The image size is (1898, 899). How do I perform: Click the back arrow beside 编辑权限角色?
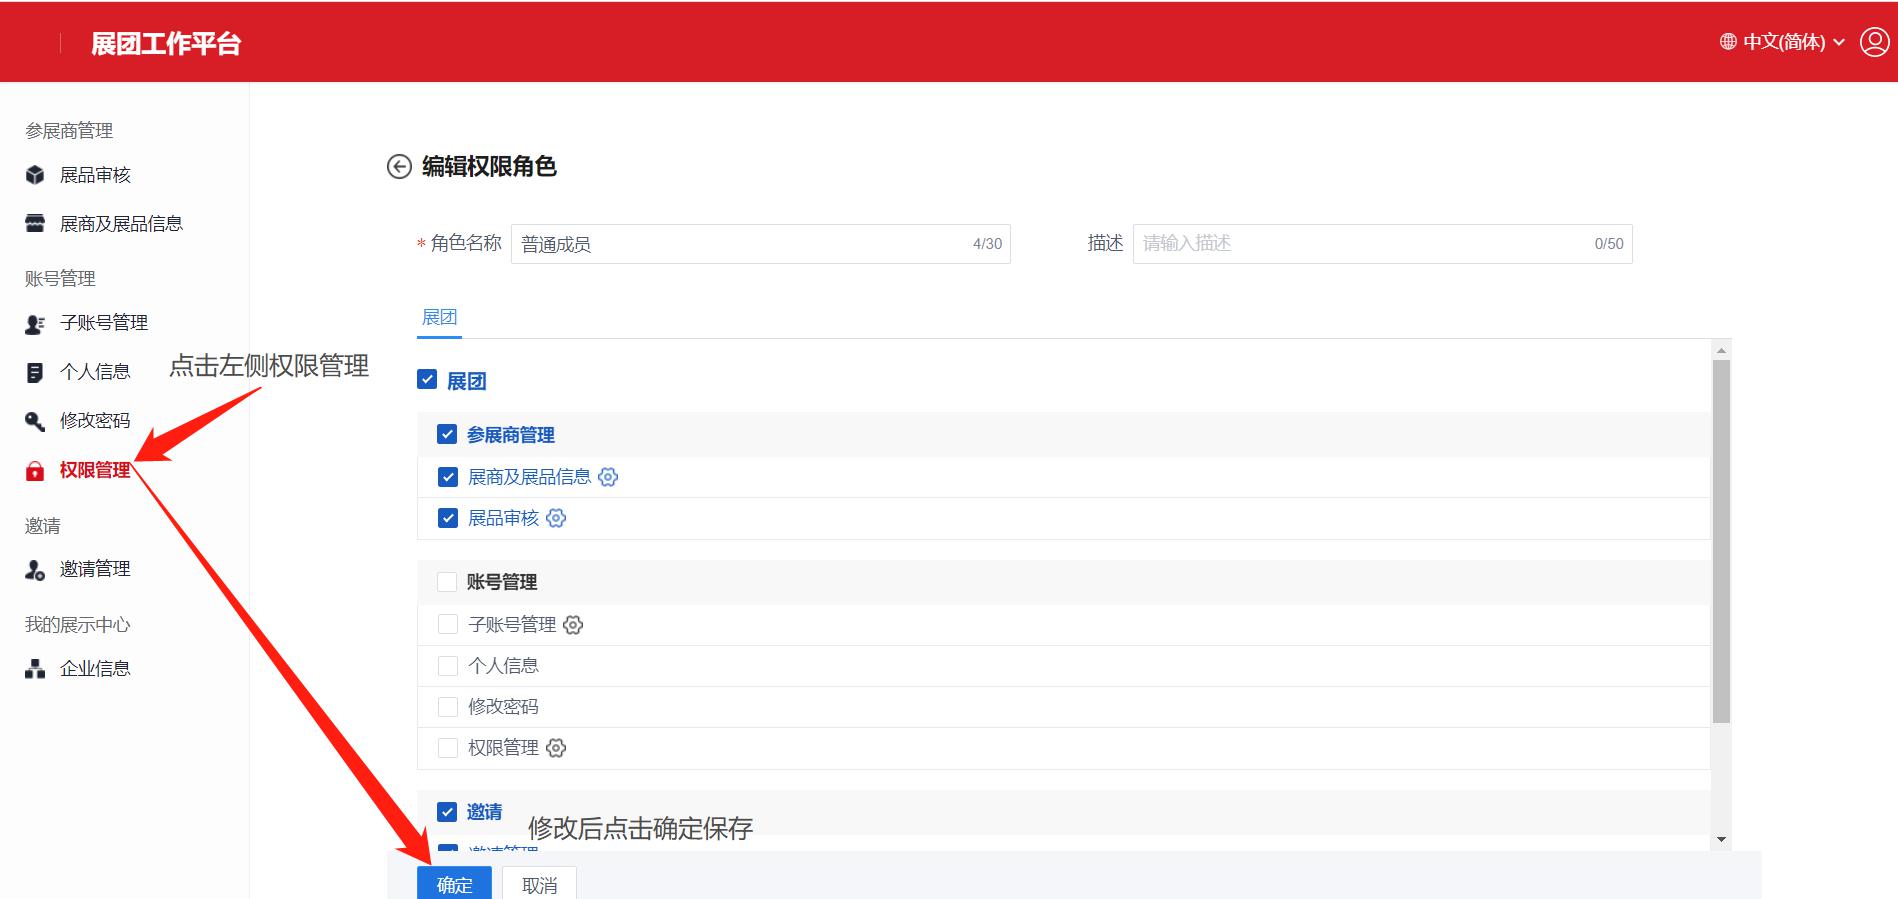[x=399, y=167]
